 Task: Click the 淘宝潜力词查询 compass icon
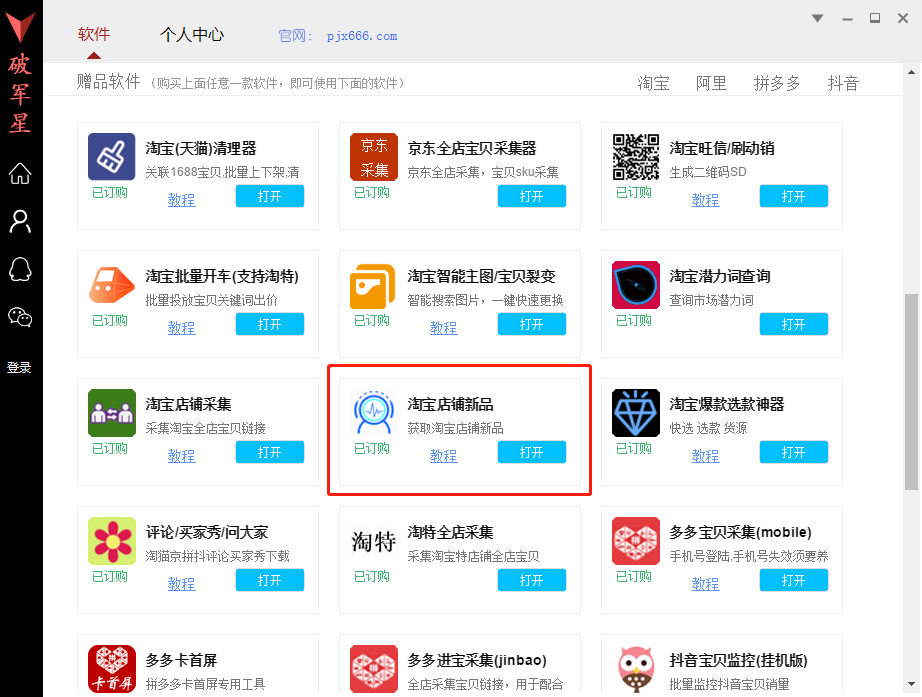(636, 285)
